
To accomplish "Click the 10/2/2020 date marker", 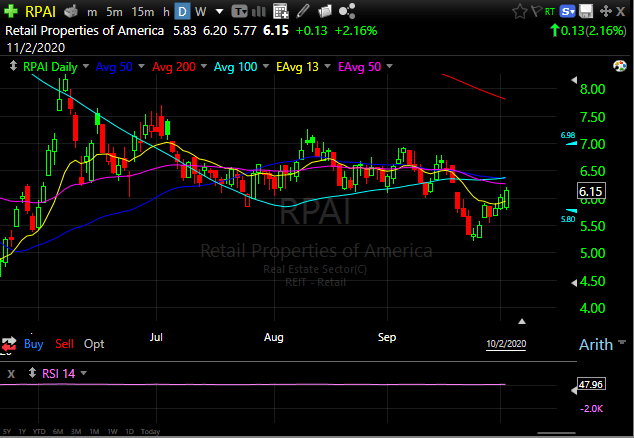I will tap(505, 344).
